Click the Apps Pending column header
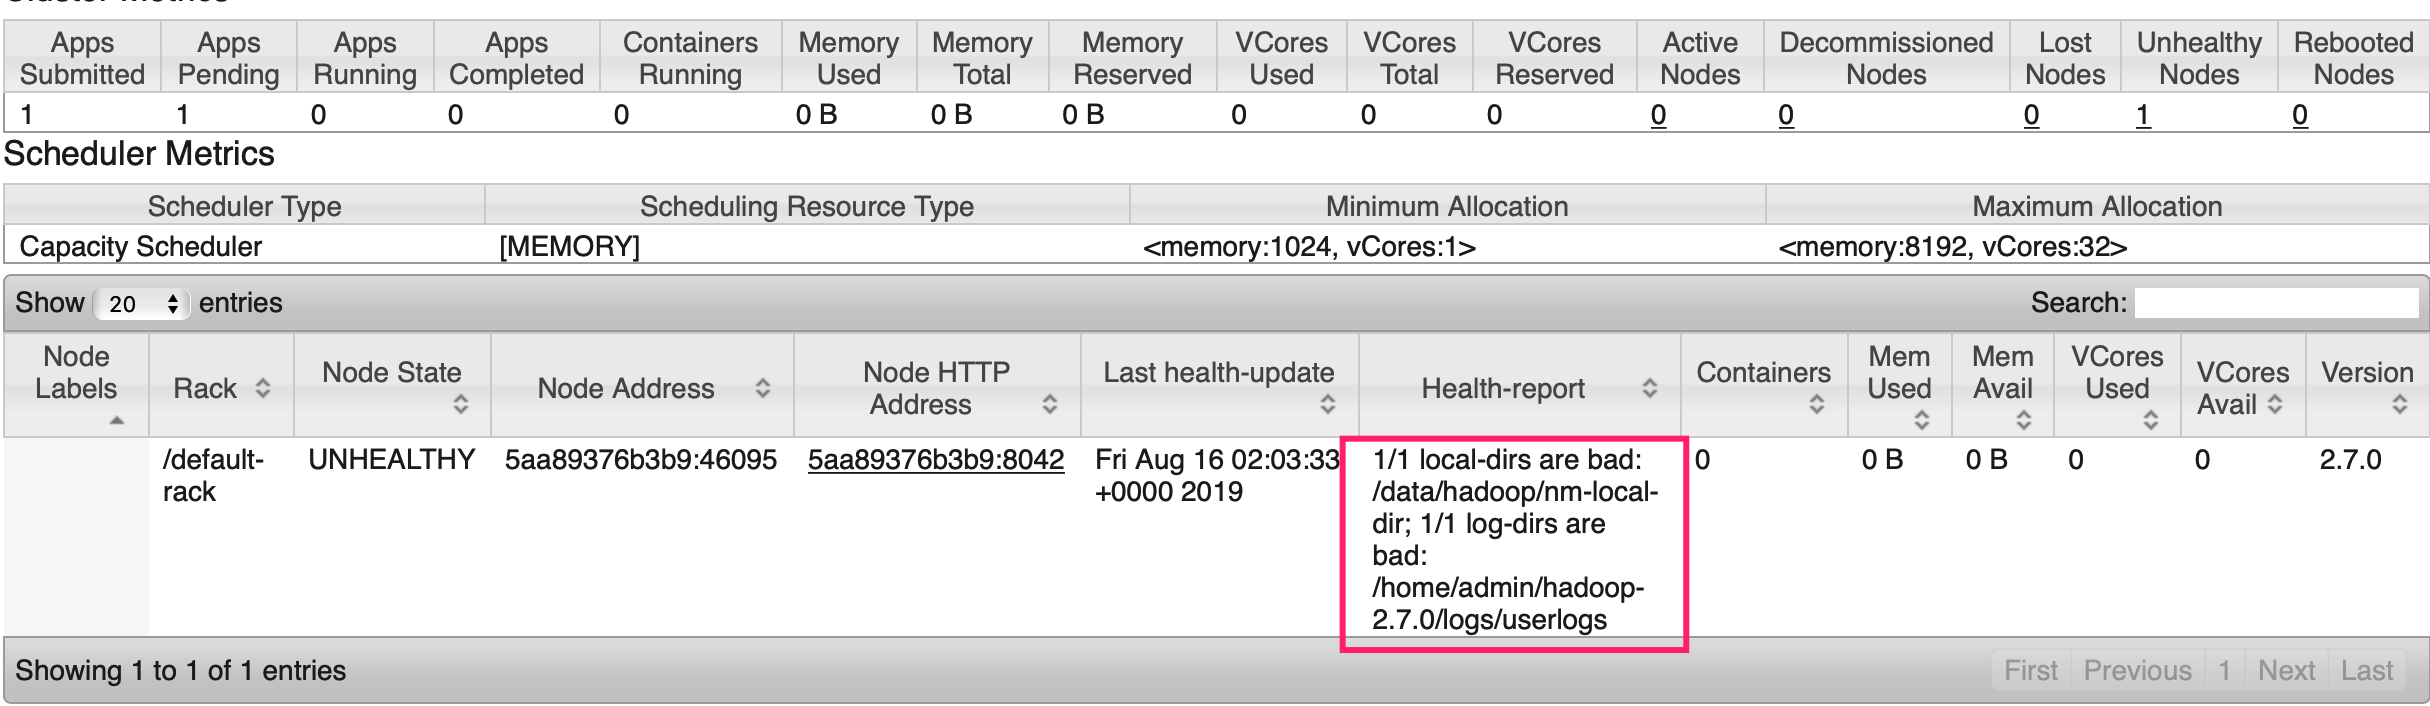Screen dimensions: 2430x706 (229, 58)
